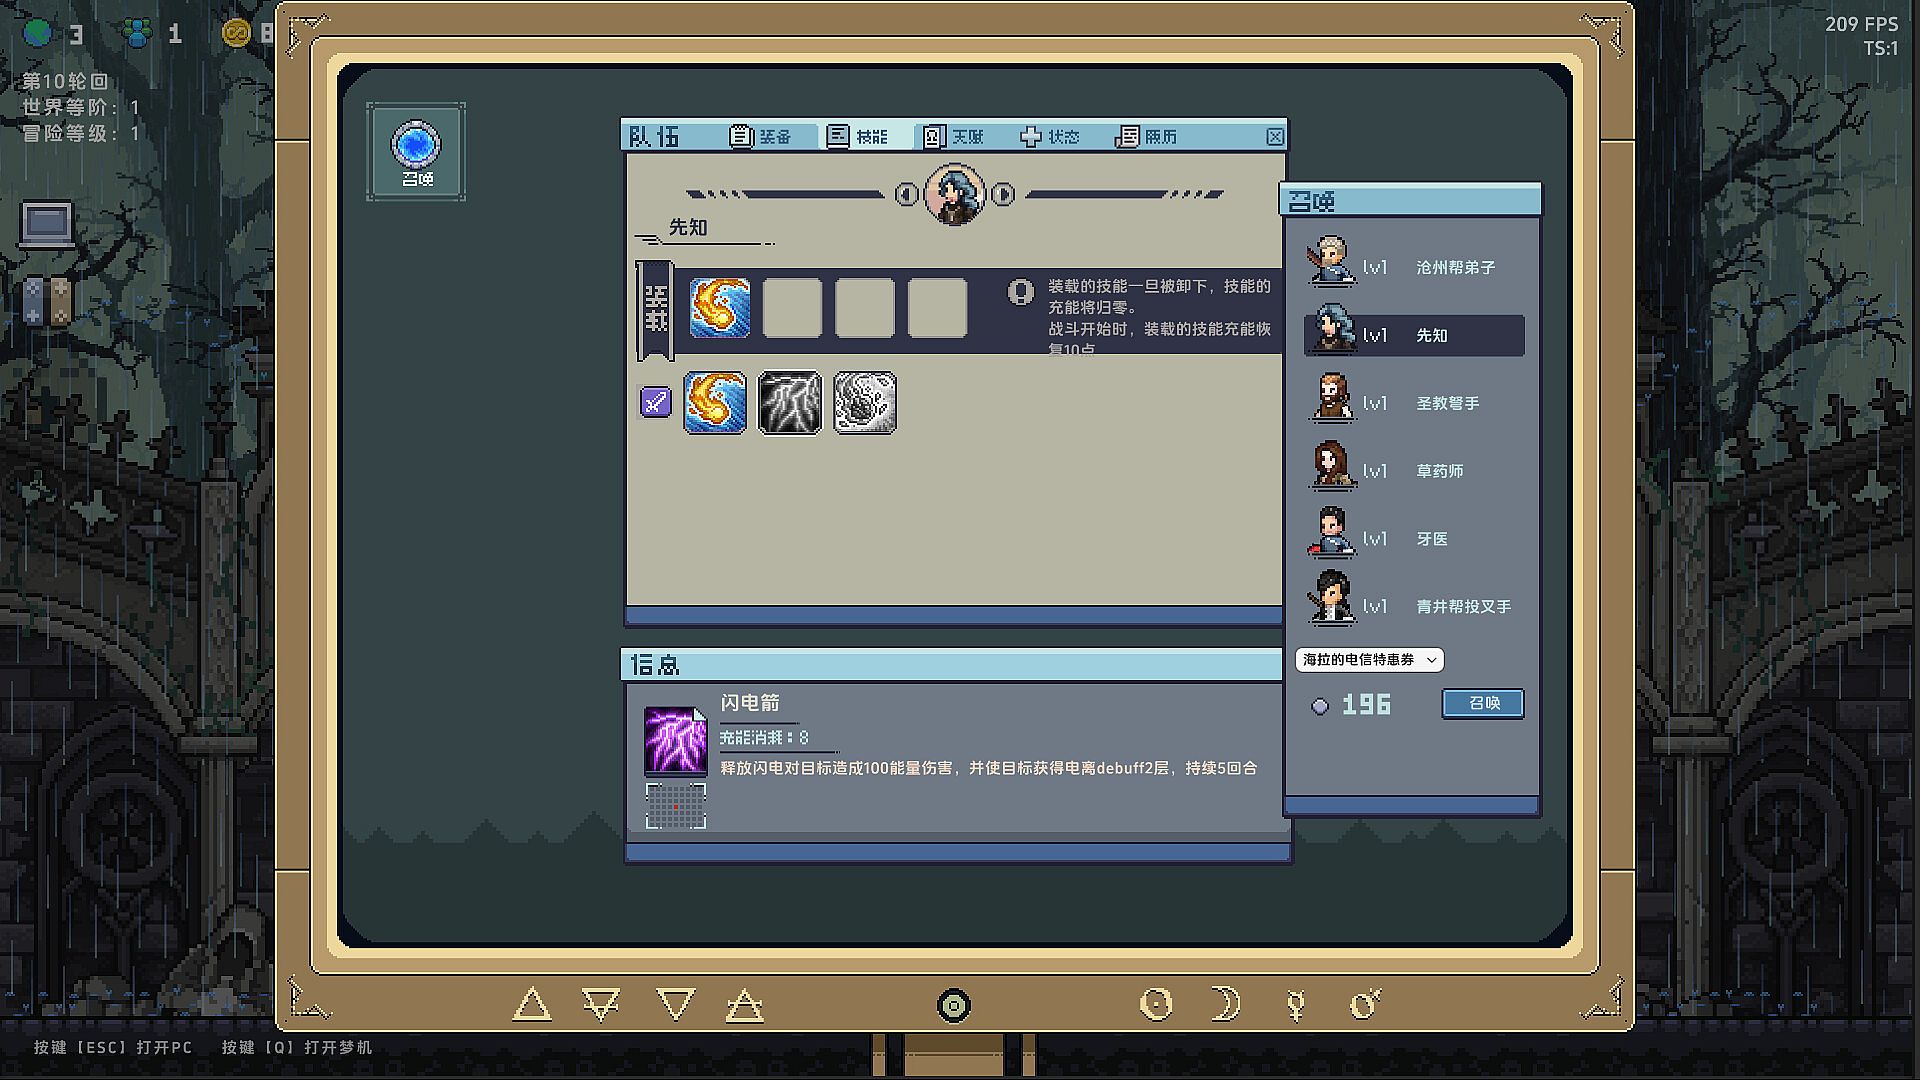Switch to next character with right arrow
This screenshot has height=1080, width=1920.
pyautogui.click(x=1003, y=194)
